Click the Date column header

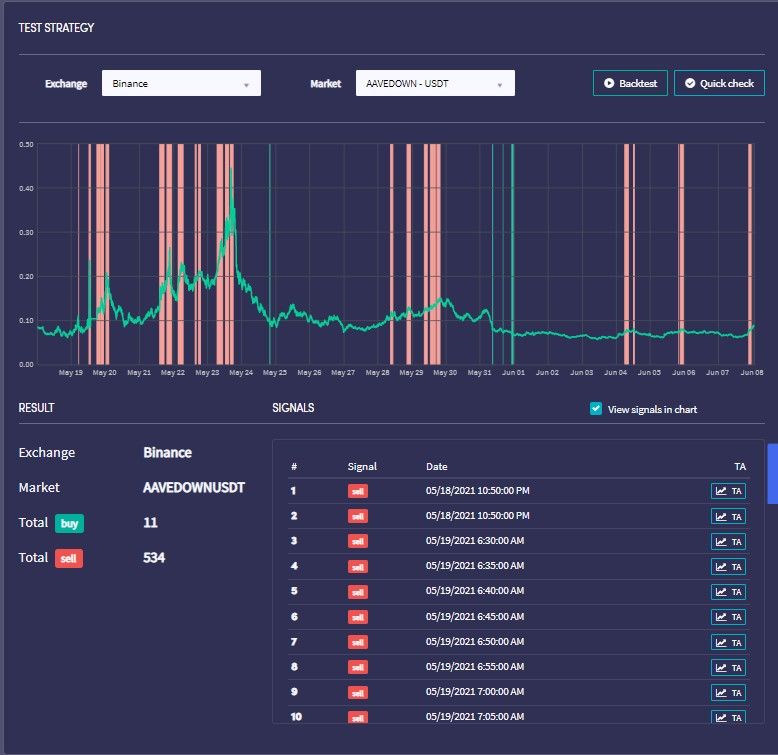[x=437, y=466]
